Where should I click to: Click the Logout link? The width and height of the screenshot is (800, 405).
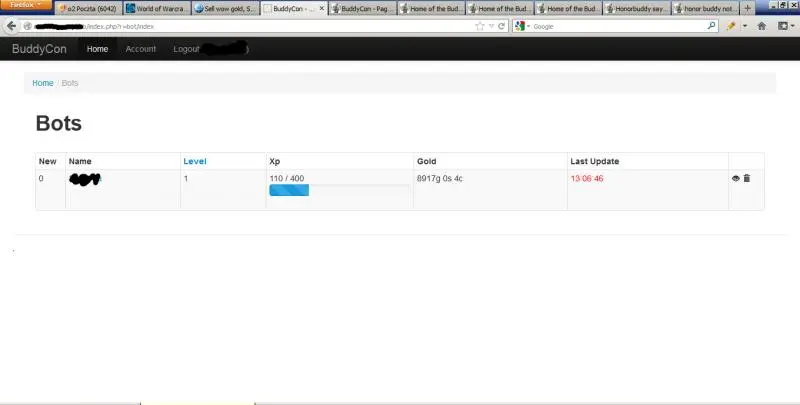(186, 48)
